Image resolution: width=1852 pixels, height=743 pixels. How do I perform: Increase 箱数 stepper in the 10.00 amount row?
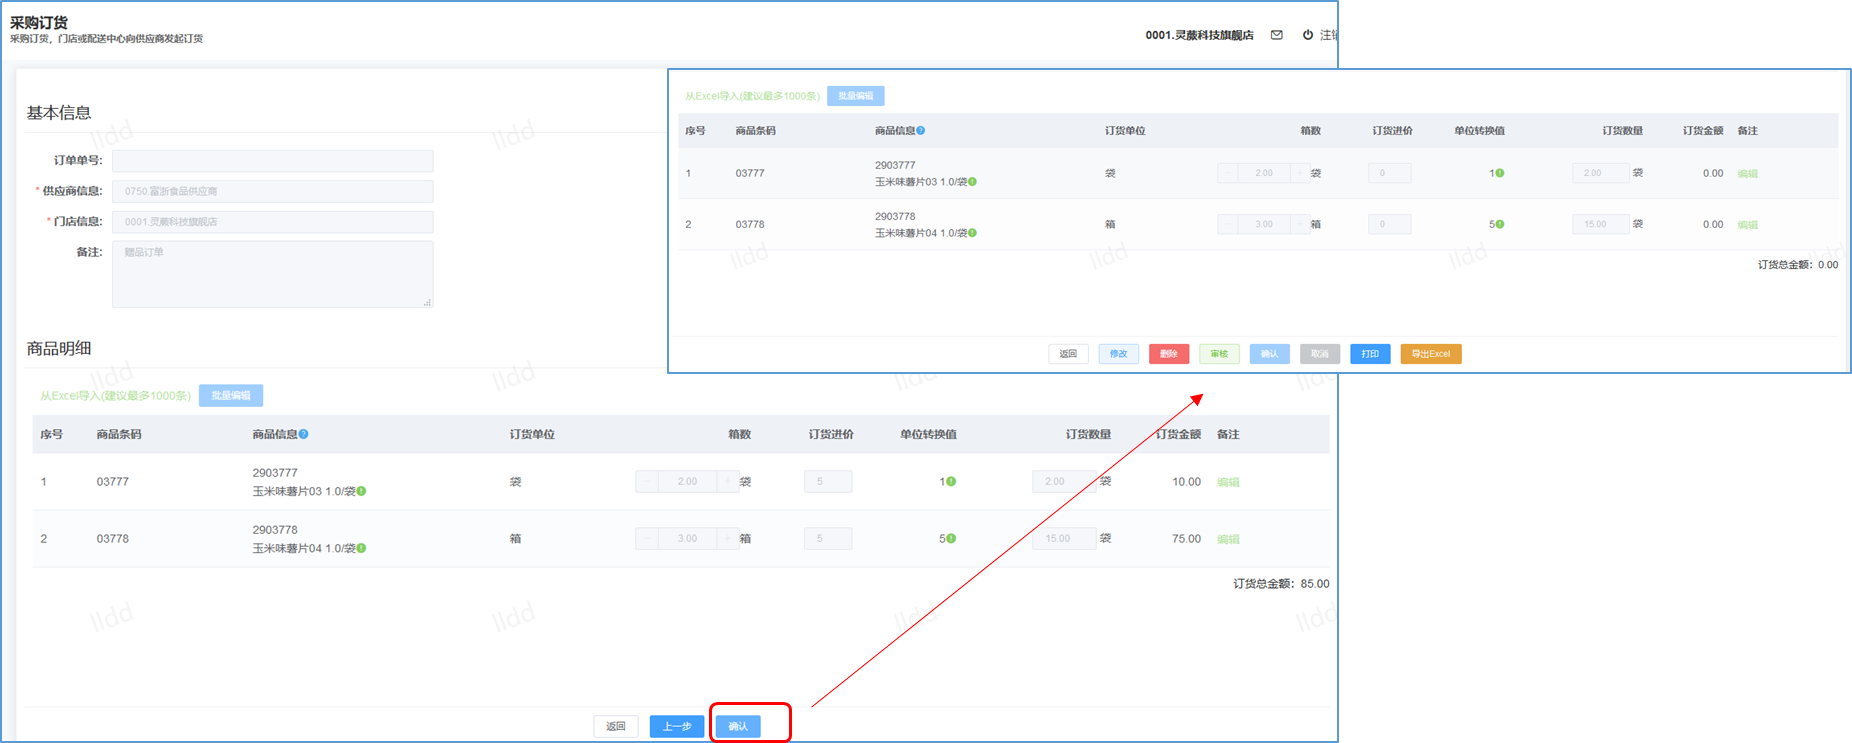point(728,482)
